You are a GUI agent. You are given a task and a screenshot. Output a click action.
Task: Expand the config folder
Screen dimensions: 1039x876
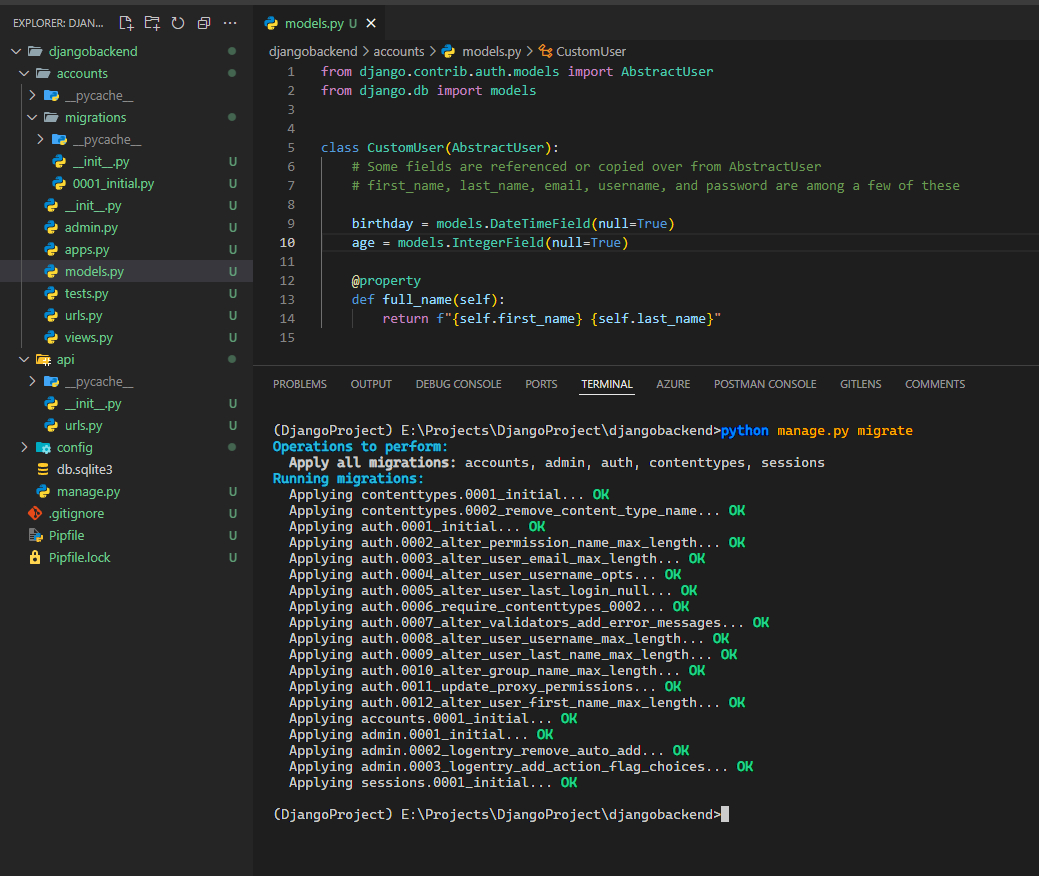point(74,447)
